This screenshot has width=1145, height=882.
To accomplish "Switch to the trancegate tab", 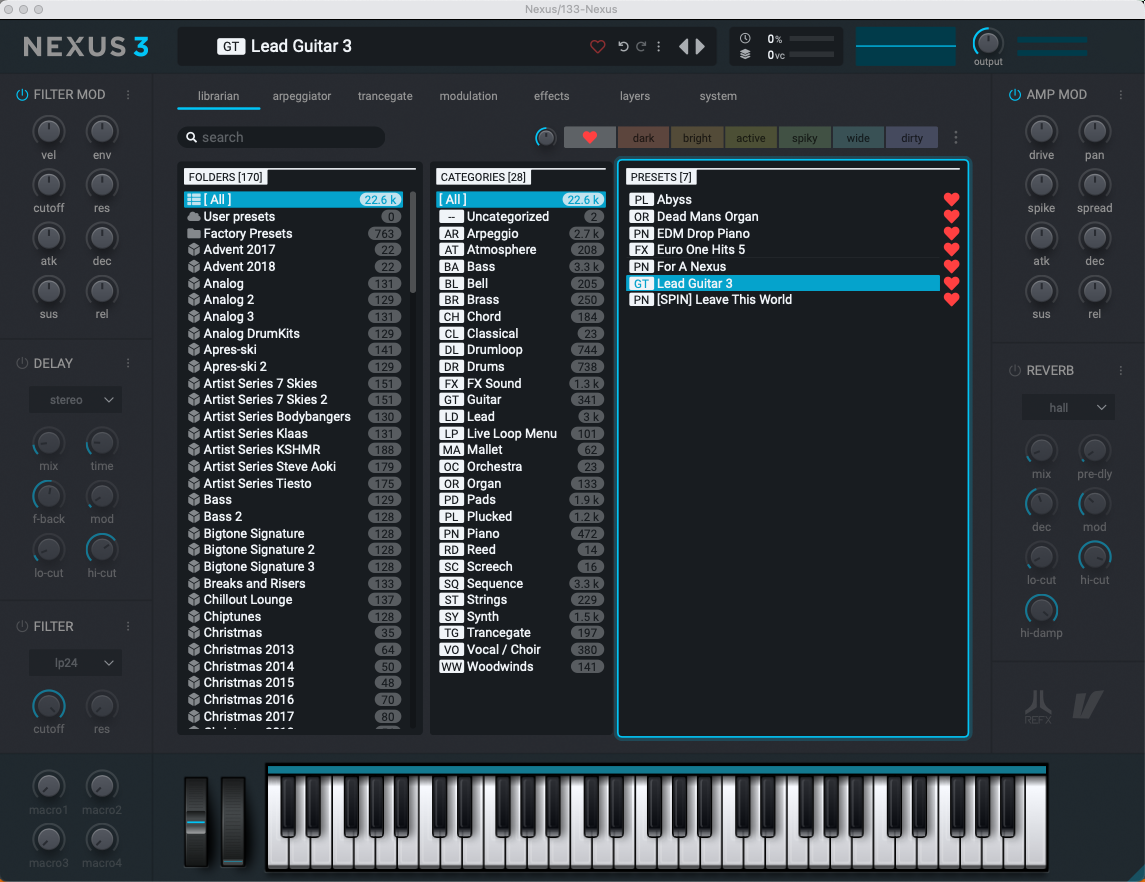I will point(385,96).
